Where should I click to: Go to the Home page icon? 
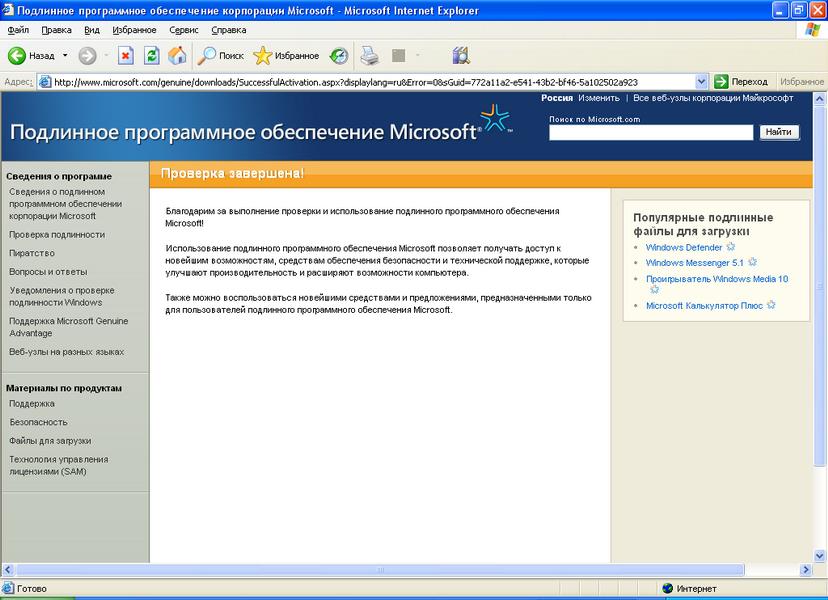click(177, 56)
